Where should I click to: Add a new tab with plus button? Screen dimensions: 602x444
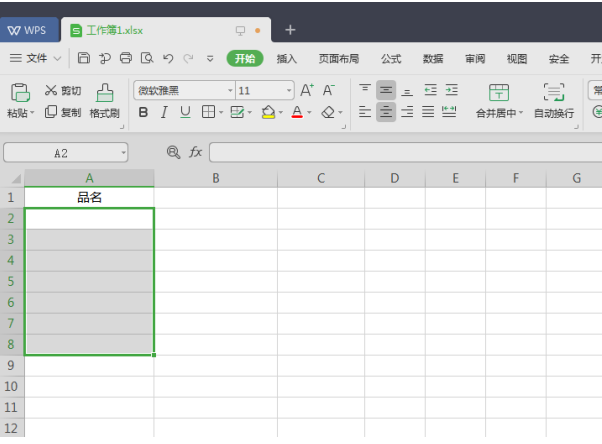[290, 30]
